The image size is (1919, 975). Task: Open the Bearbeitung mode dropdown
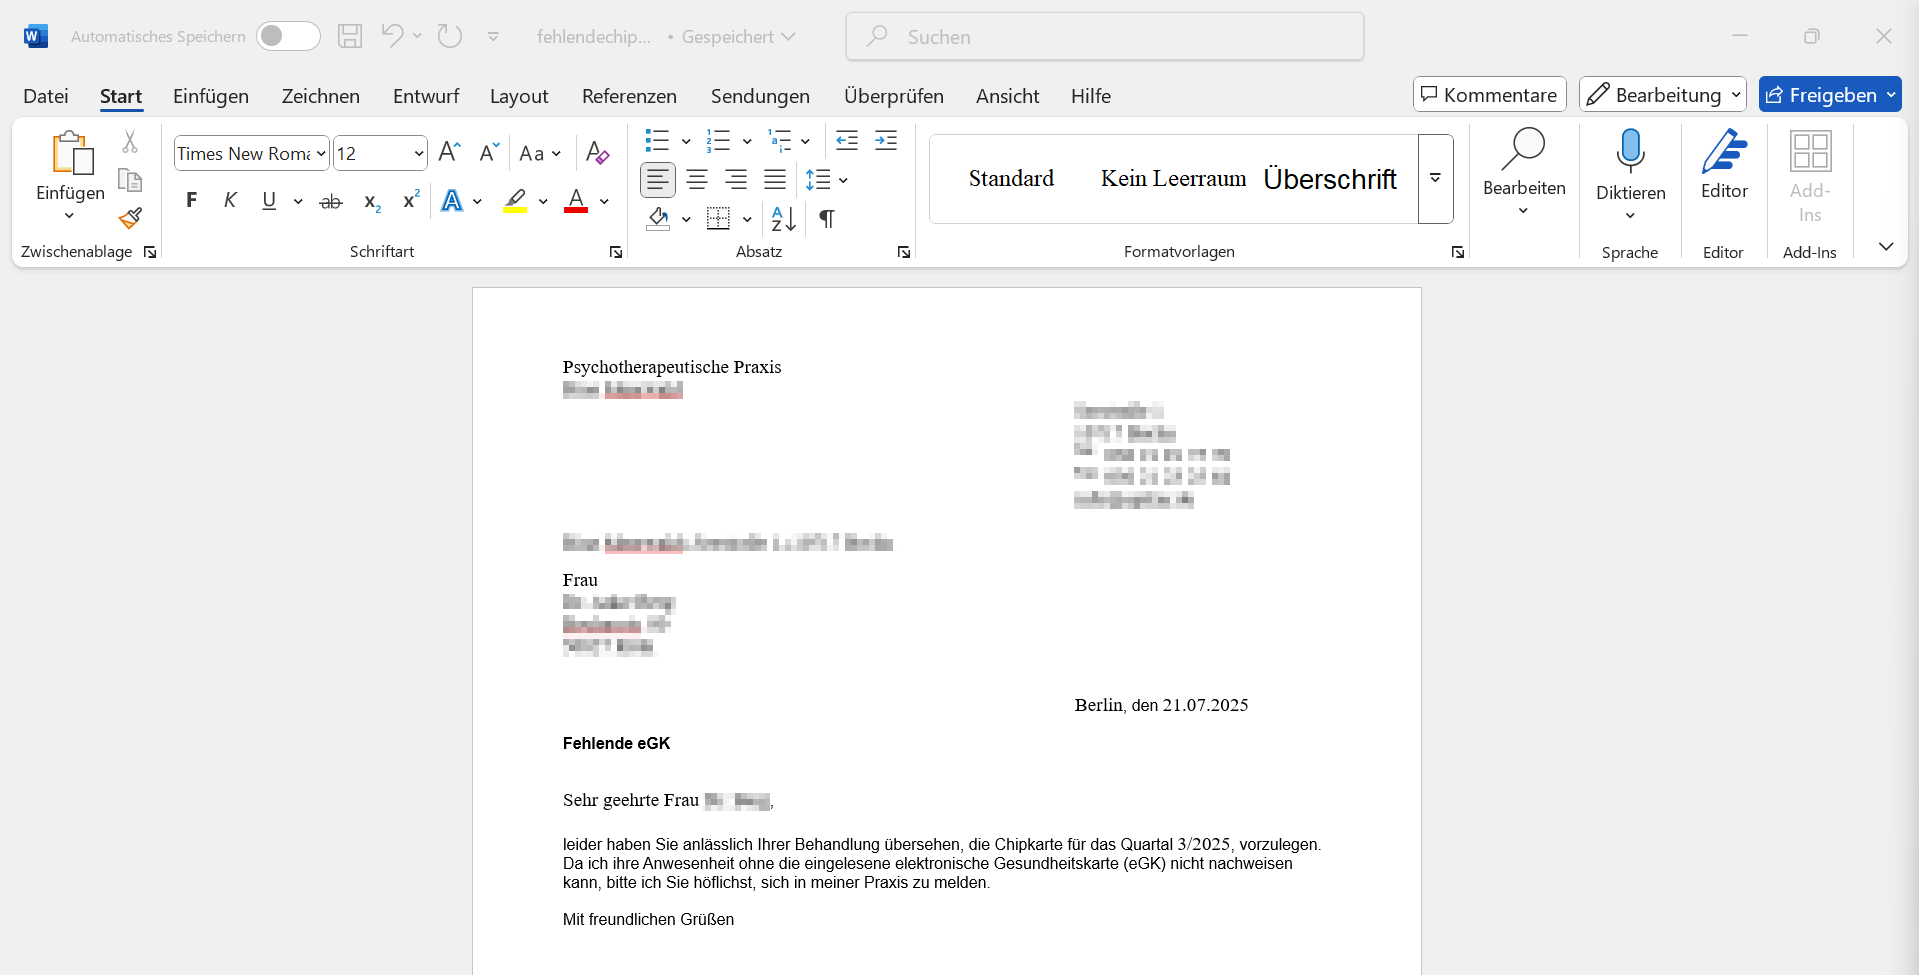[x=1663, y=95]
